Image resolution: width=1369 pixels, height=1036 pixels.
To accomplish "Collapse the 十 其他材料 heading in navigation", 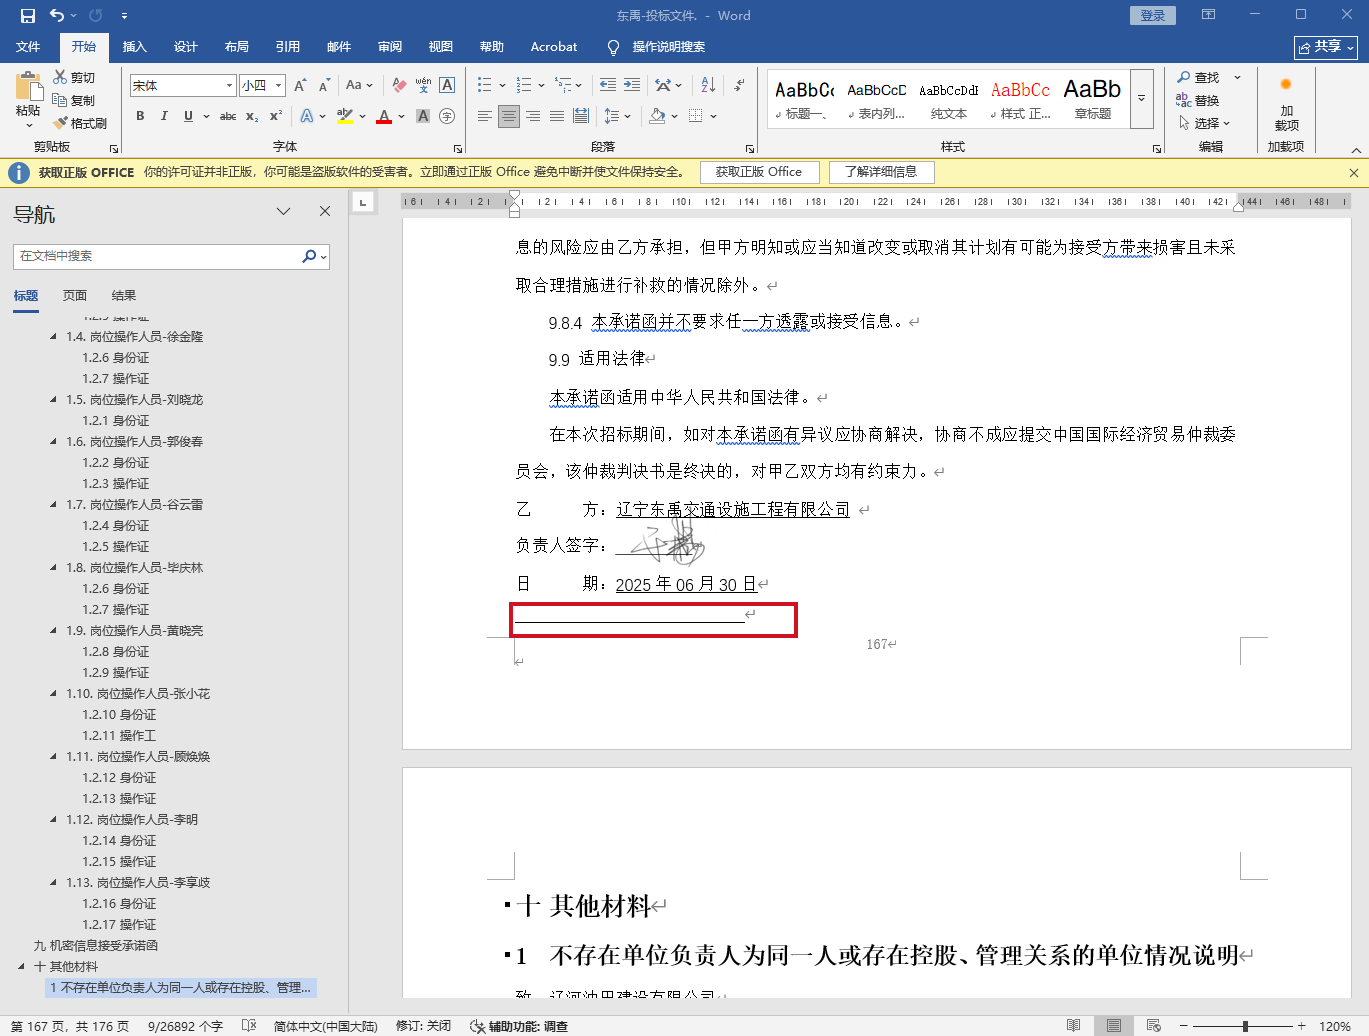I will [21, 967].
